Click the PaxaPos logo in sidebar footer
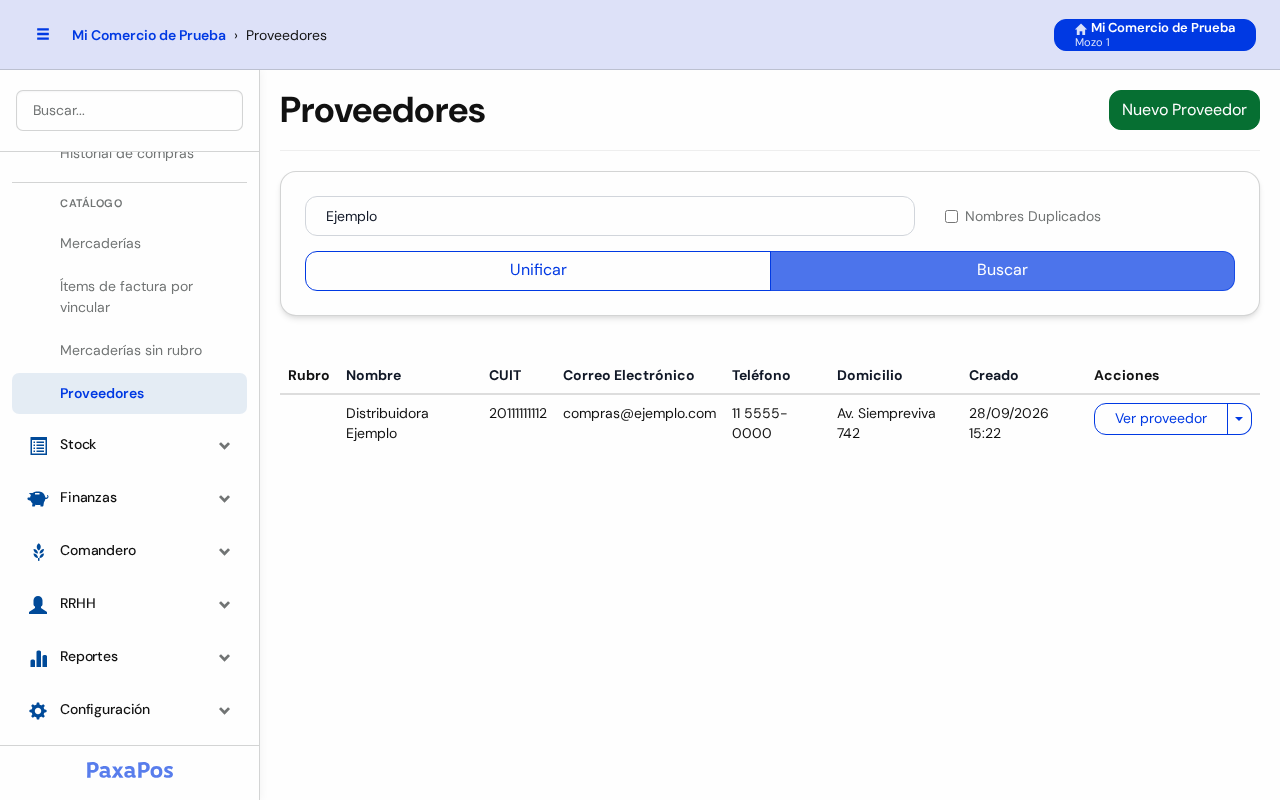 click(130, 770)
